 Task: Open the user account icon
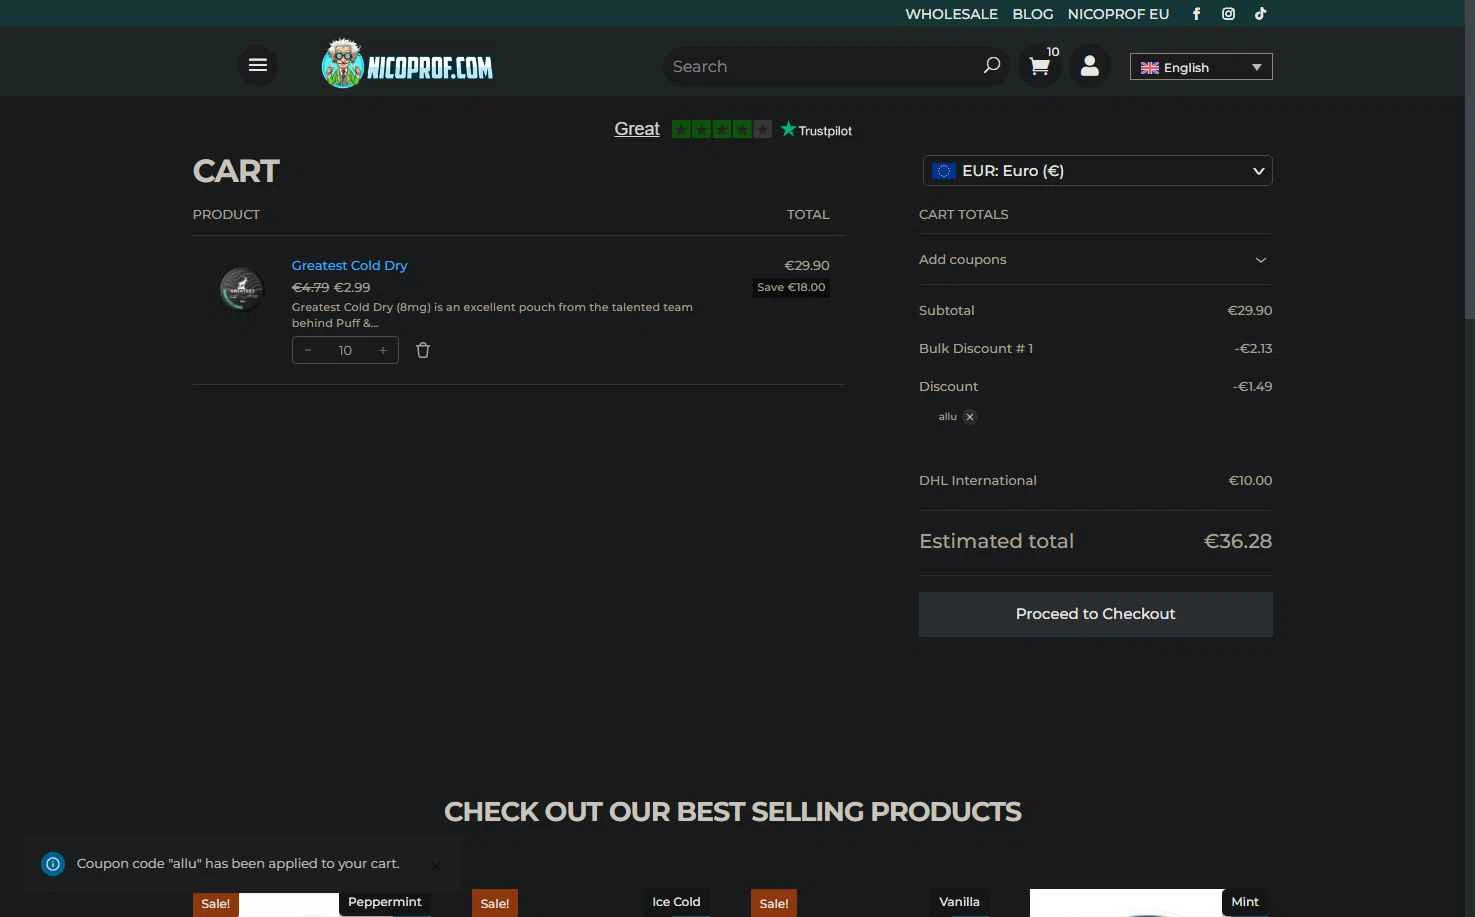click(x=1090, y=66)
